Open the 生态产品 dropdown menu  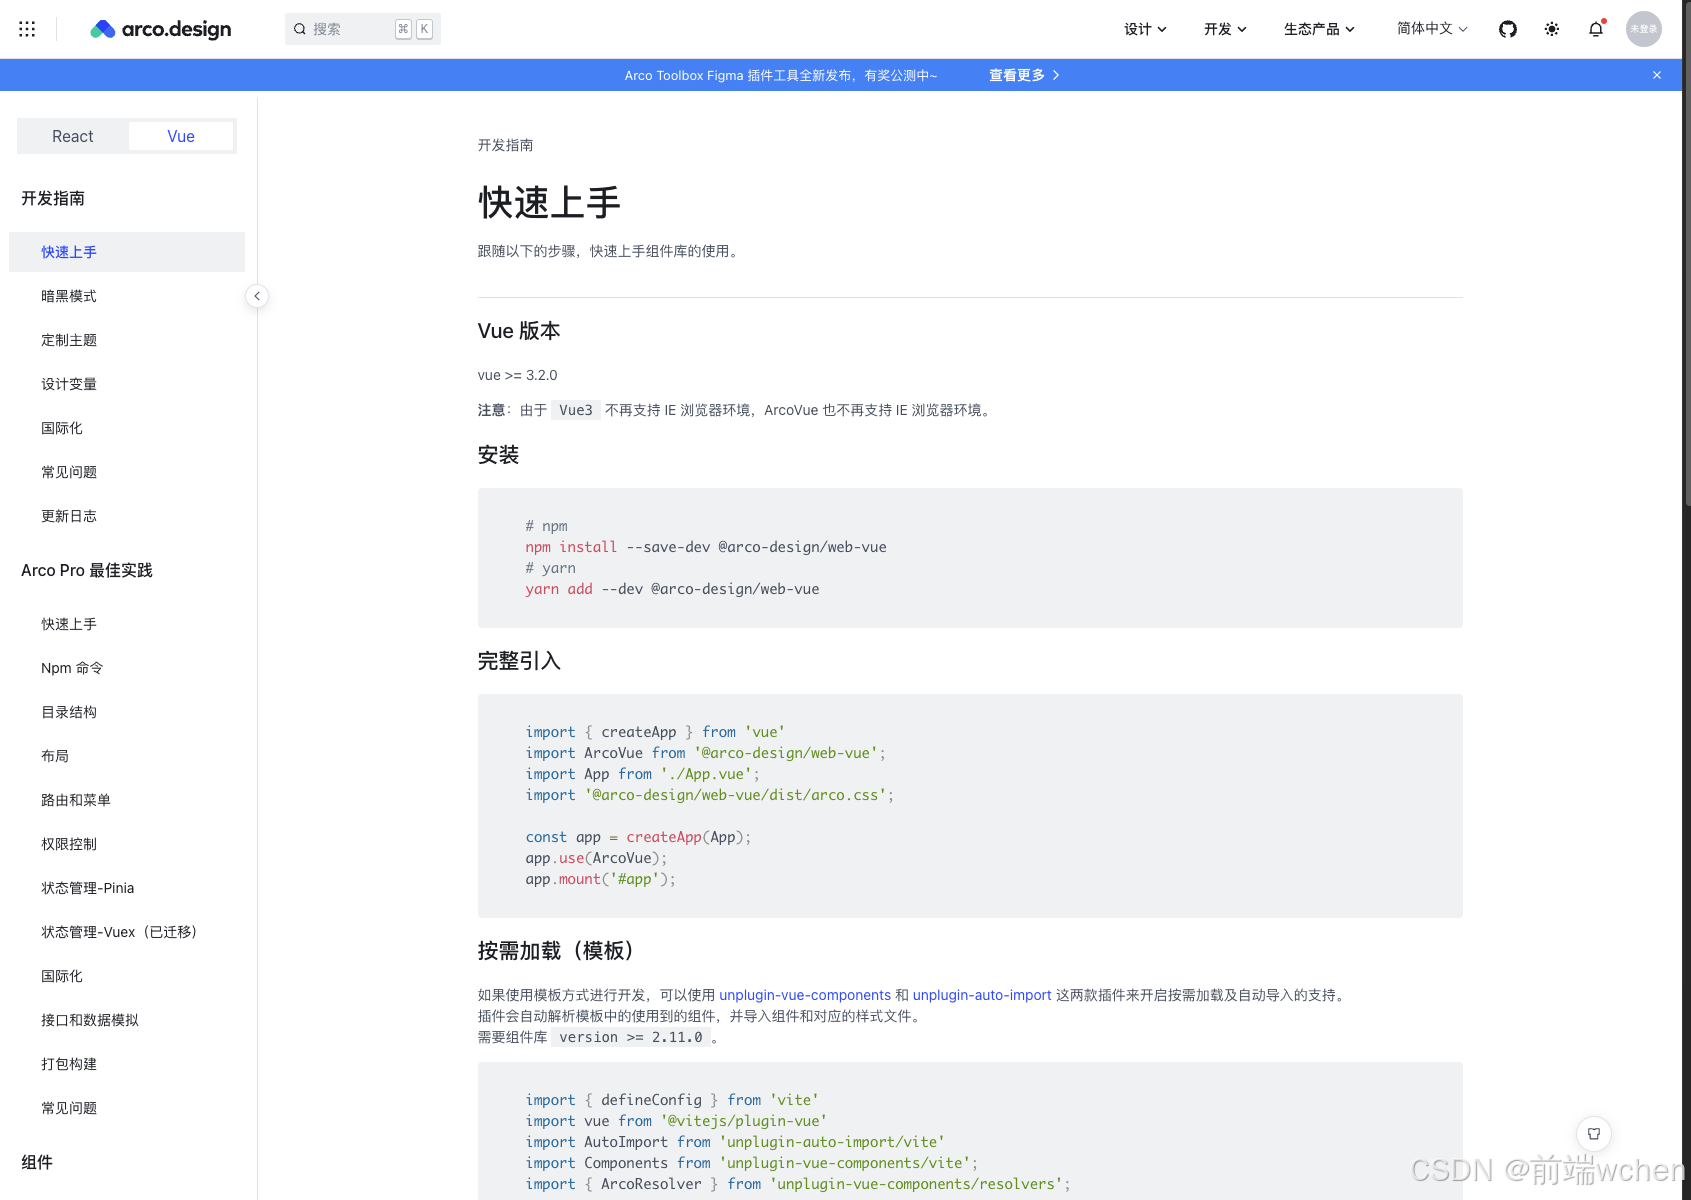1318,29
